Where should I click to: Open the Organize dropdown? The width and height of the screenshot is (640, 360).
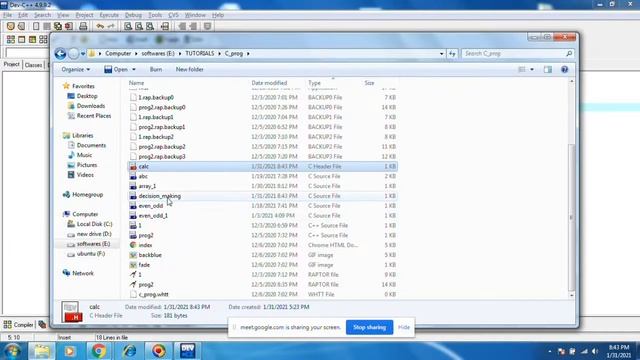click(x=76, y=69)
